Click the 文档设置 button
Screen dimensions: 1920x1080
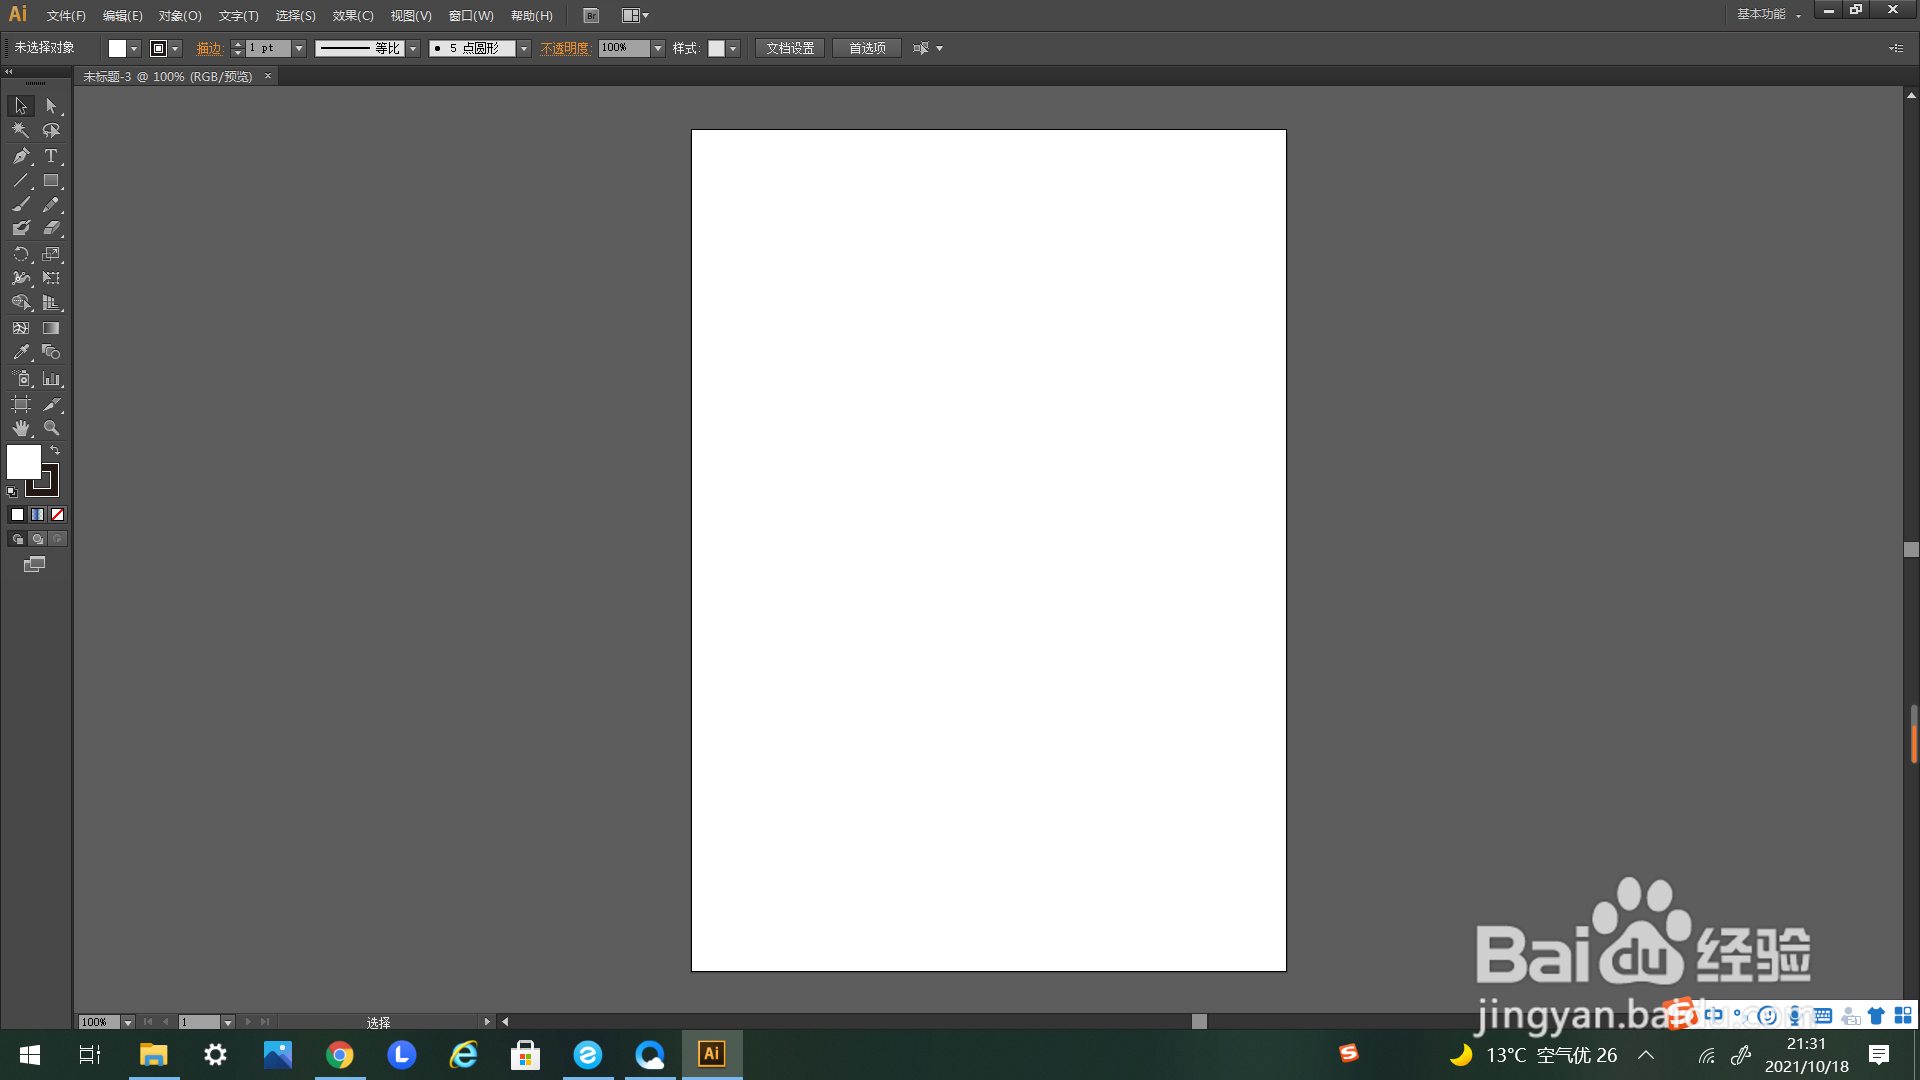tap(790, 48)
